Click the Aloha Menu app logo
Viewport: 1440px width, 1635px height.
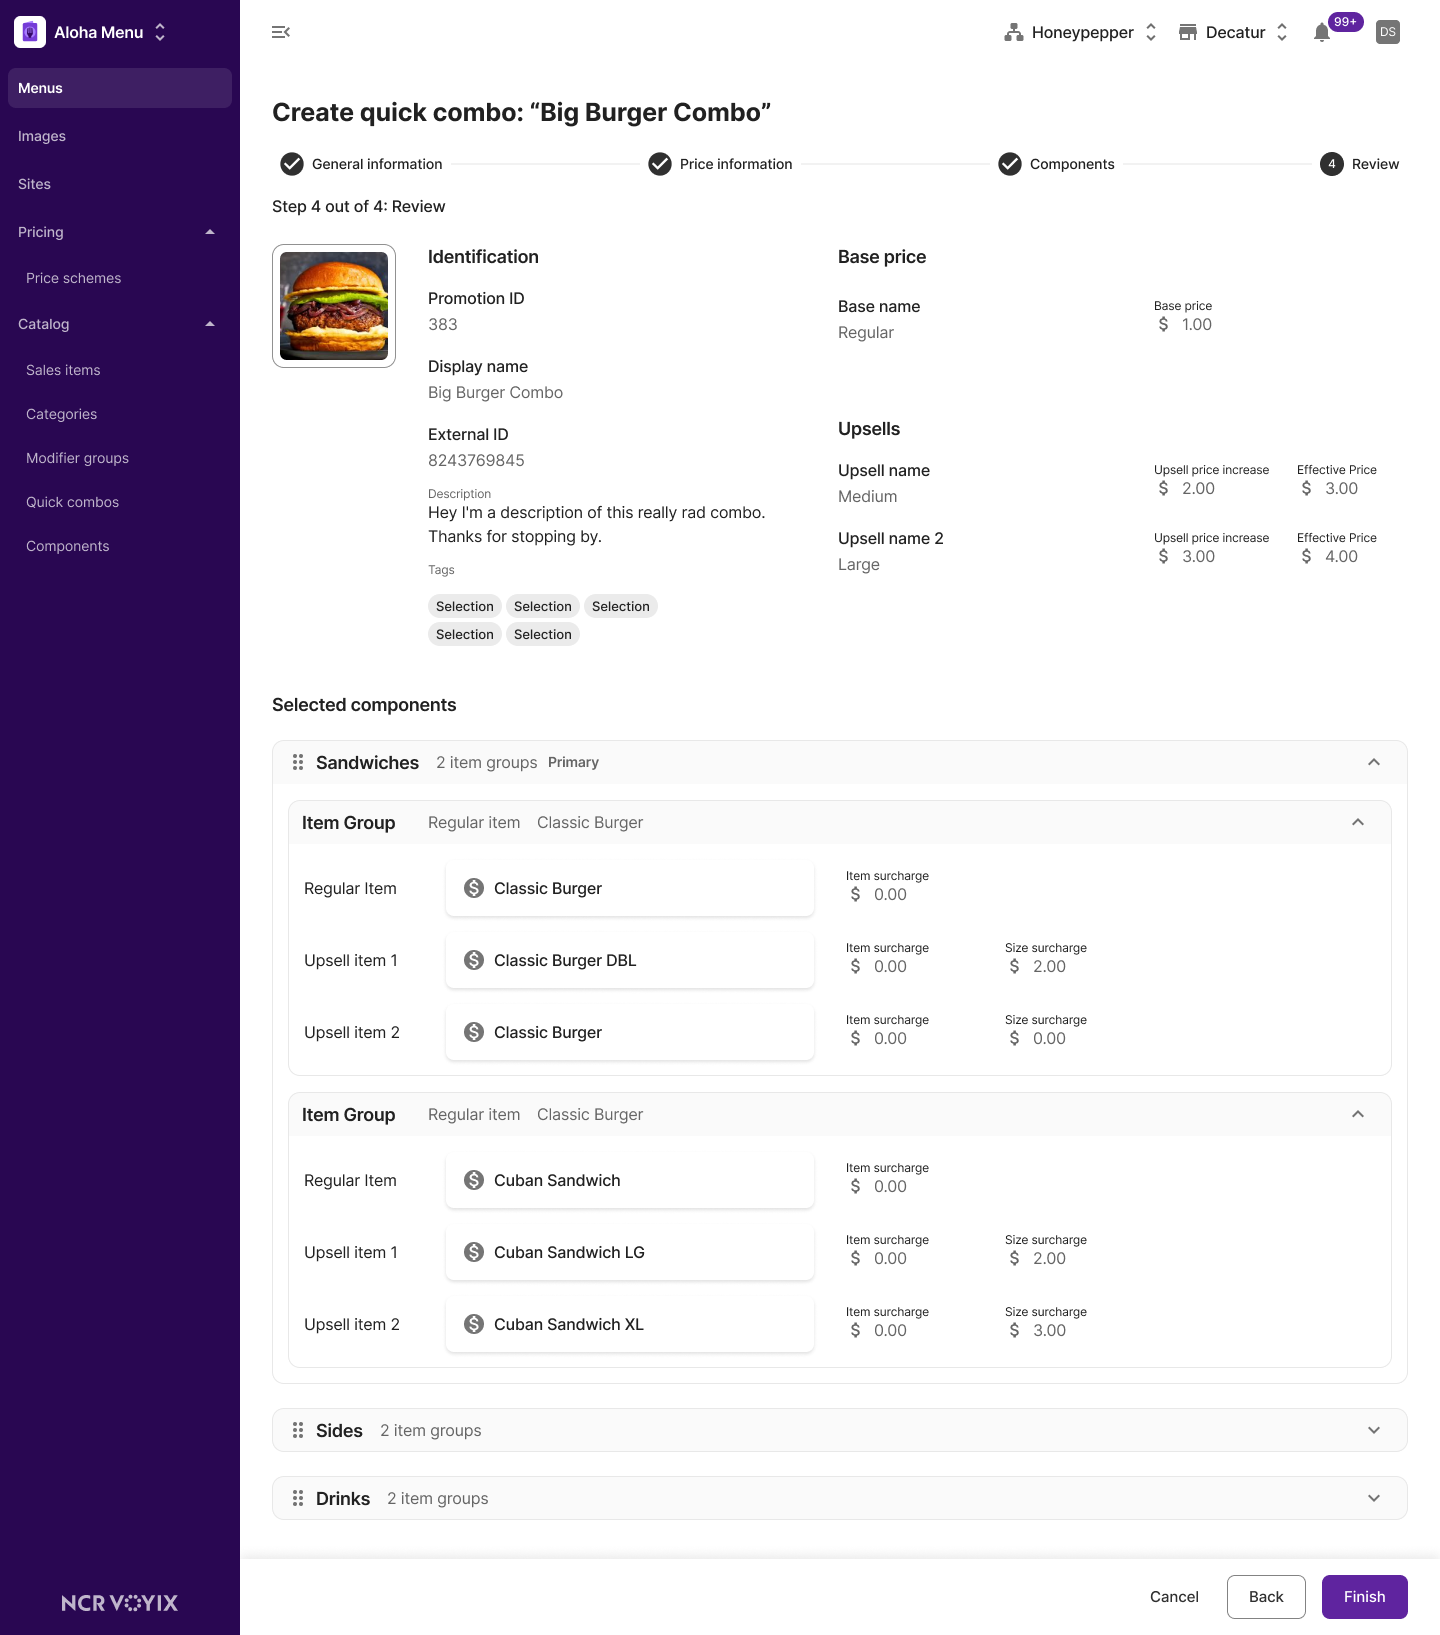(x=30, y=32)
